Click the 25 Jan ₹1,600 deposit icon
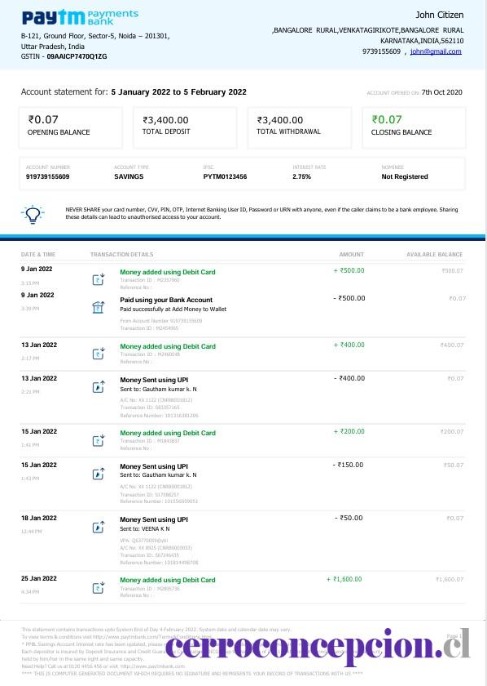The width and height of the screenshot is (487, 686). pyautogui.click(x=98, y=588)
